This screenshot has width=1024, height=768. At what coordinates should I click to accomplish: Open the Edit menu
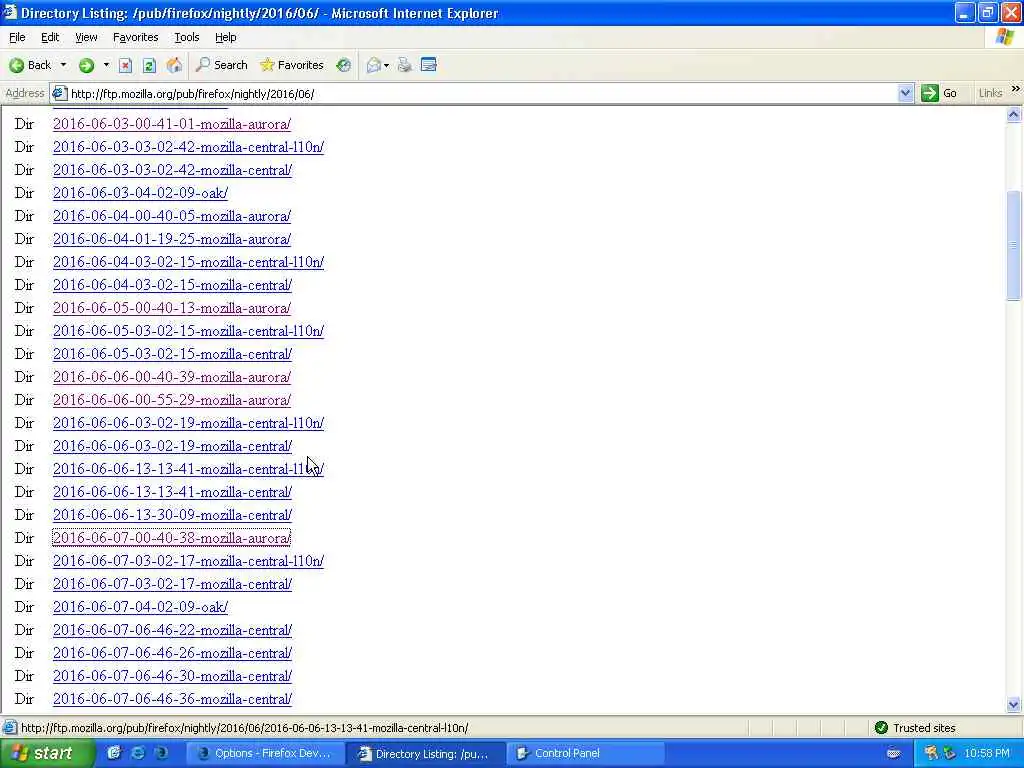(x=50, y=37)
